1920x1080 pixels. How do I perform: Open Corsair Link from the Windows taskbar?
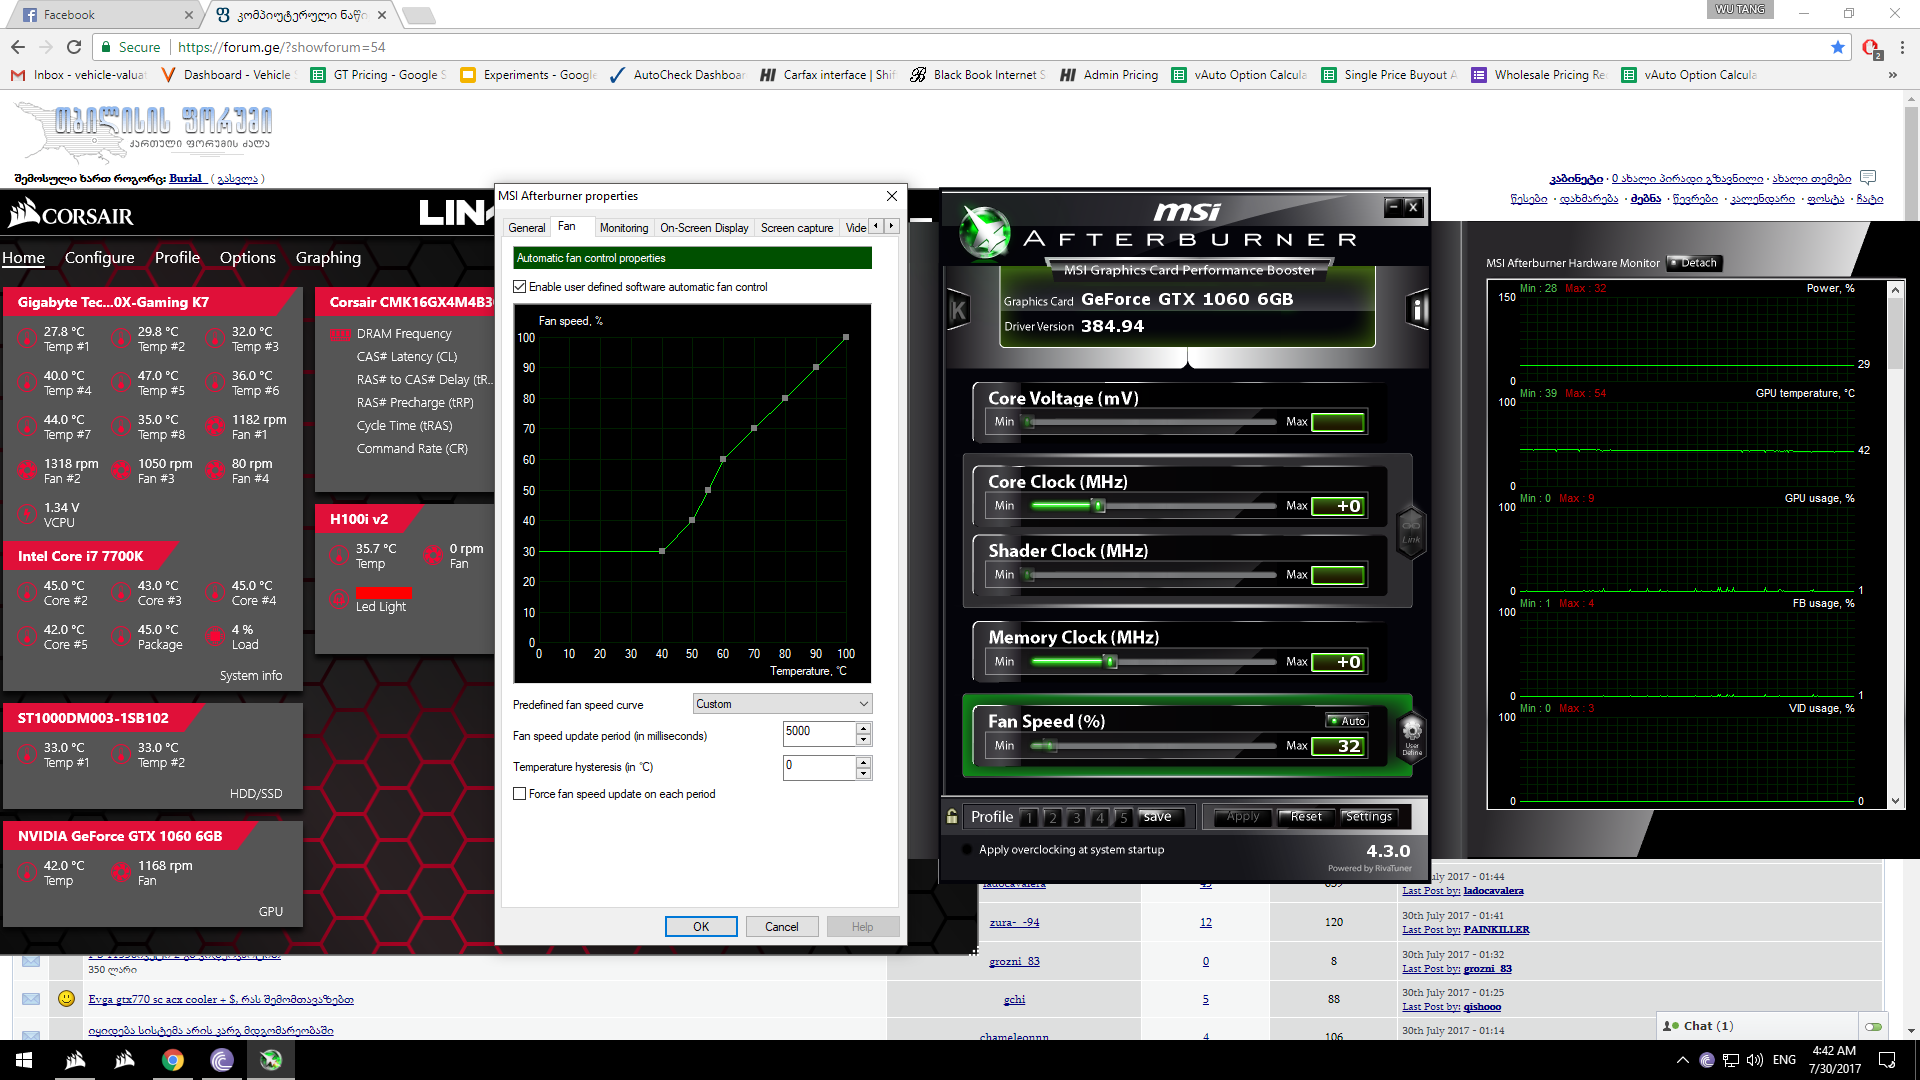75,1060
